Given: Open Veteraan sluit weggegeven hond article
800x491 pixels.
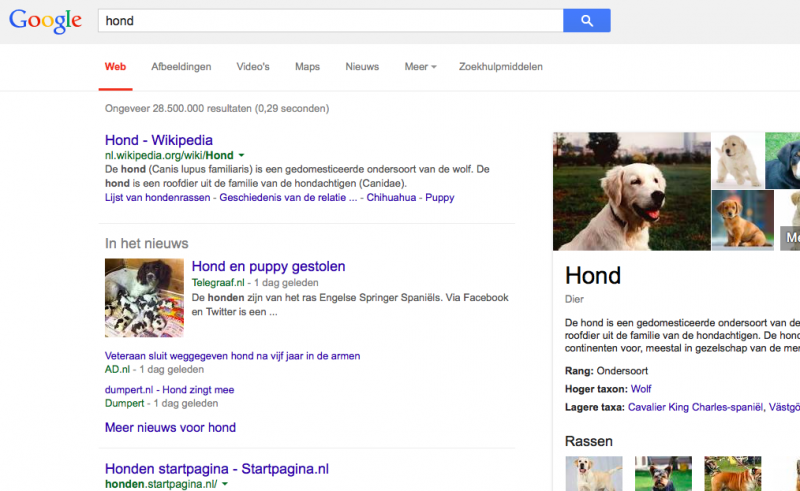Looking at the screenshot, I should click(x=233, y=356).
